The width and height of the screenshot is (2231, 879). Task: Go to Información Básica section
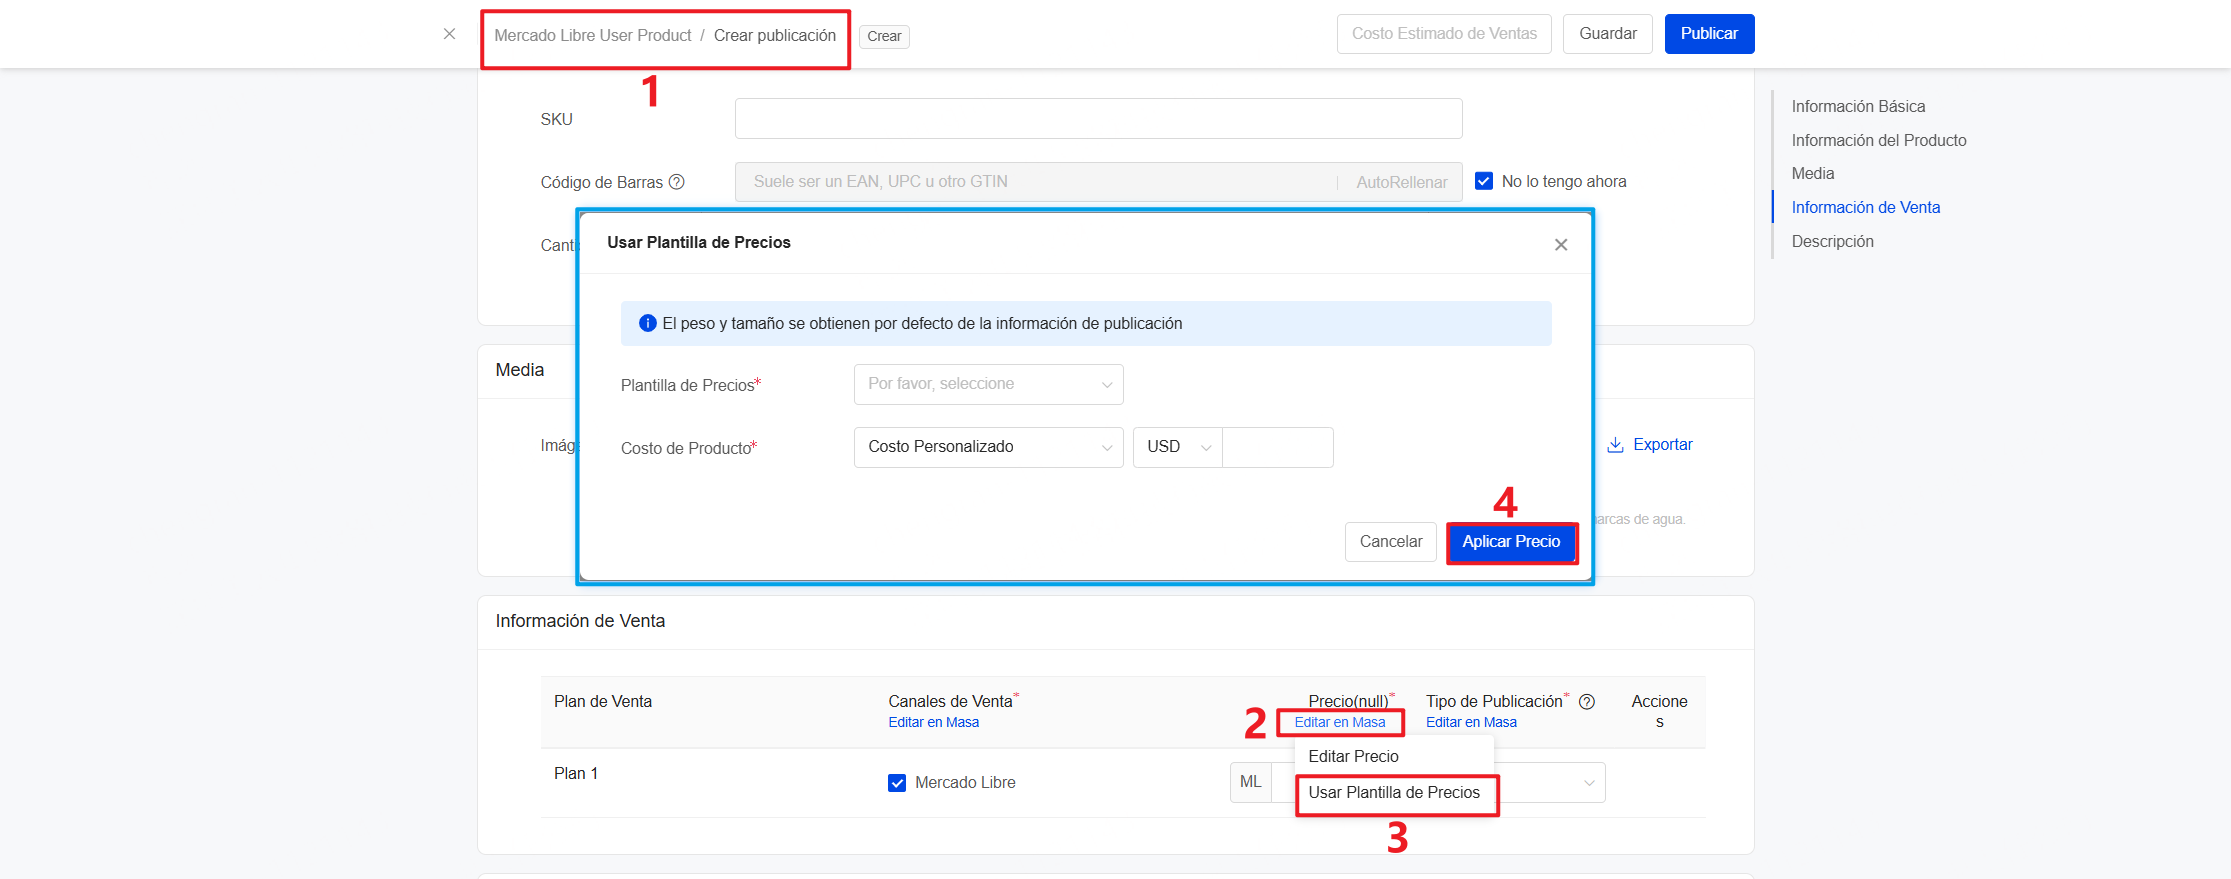tap(1858, 106)
